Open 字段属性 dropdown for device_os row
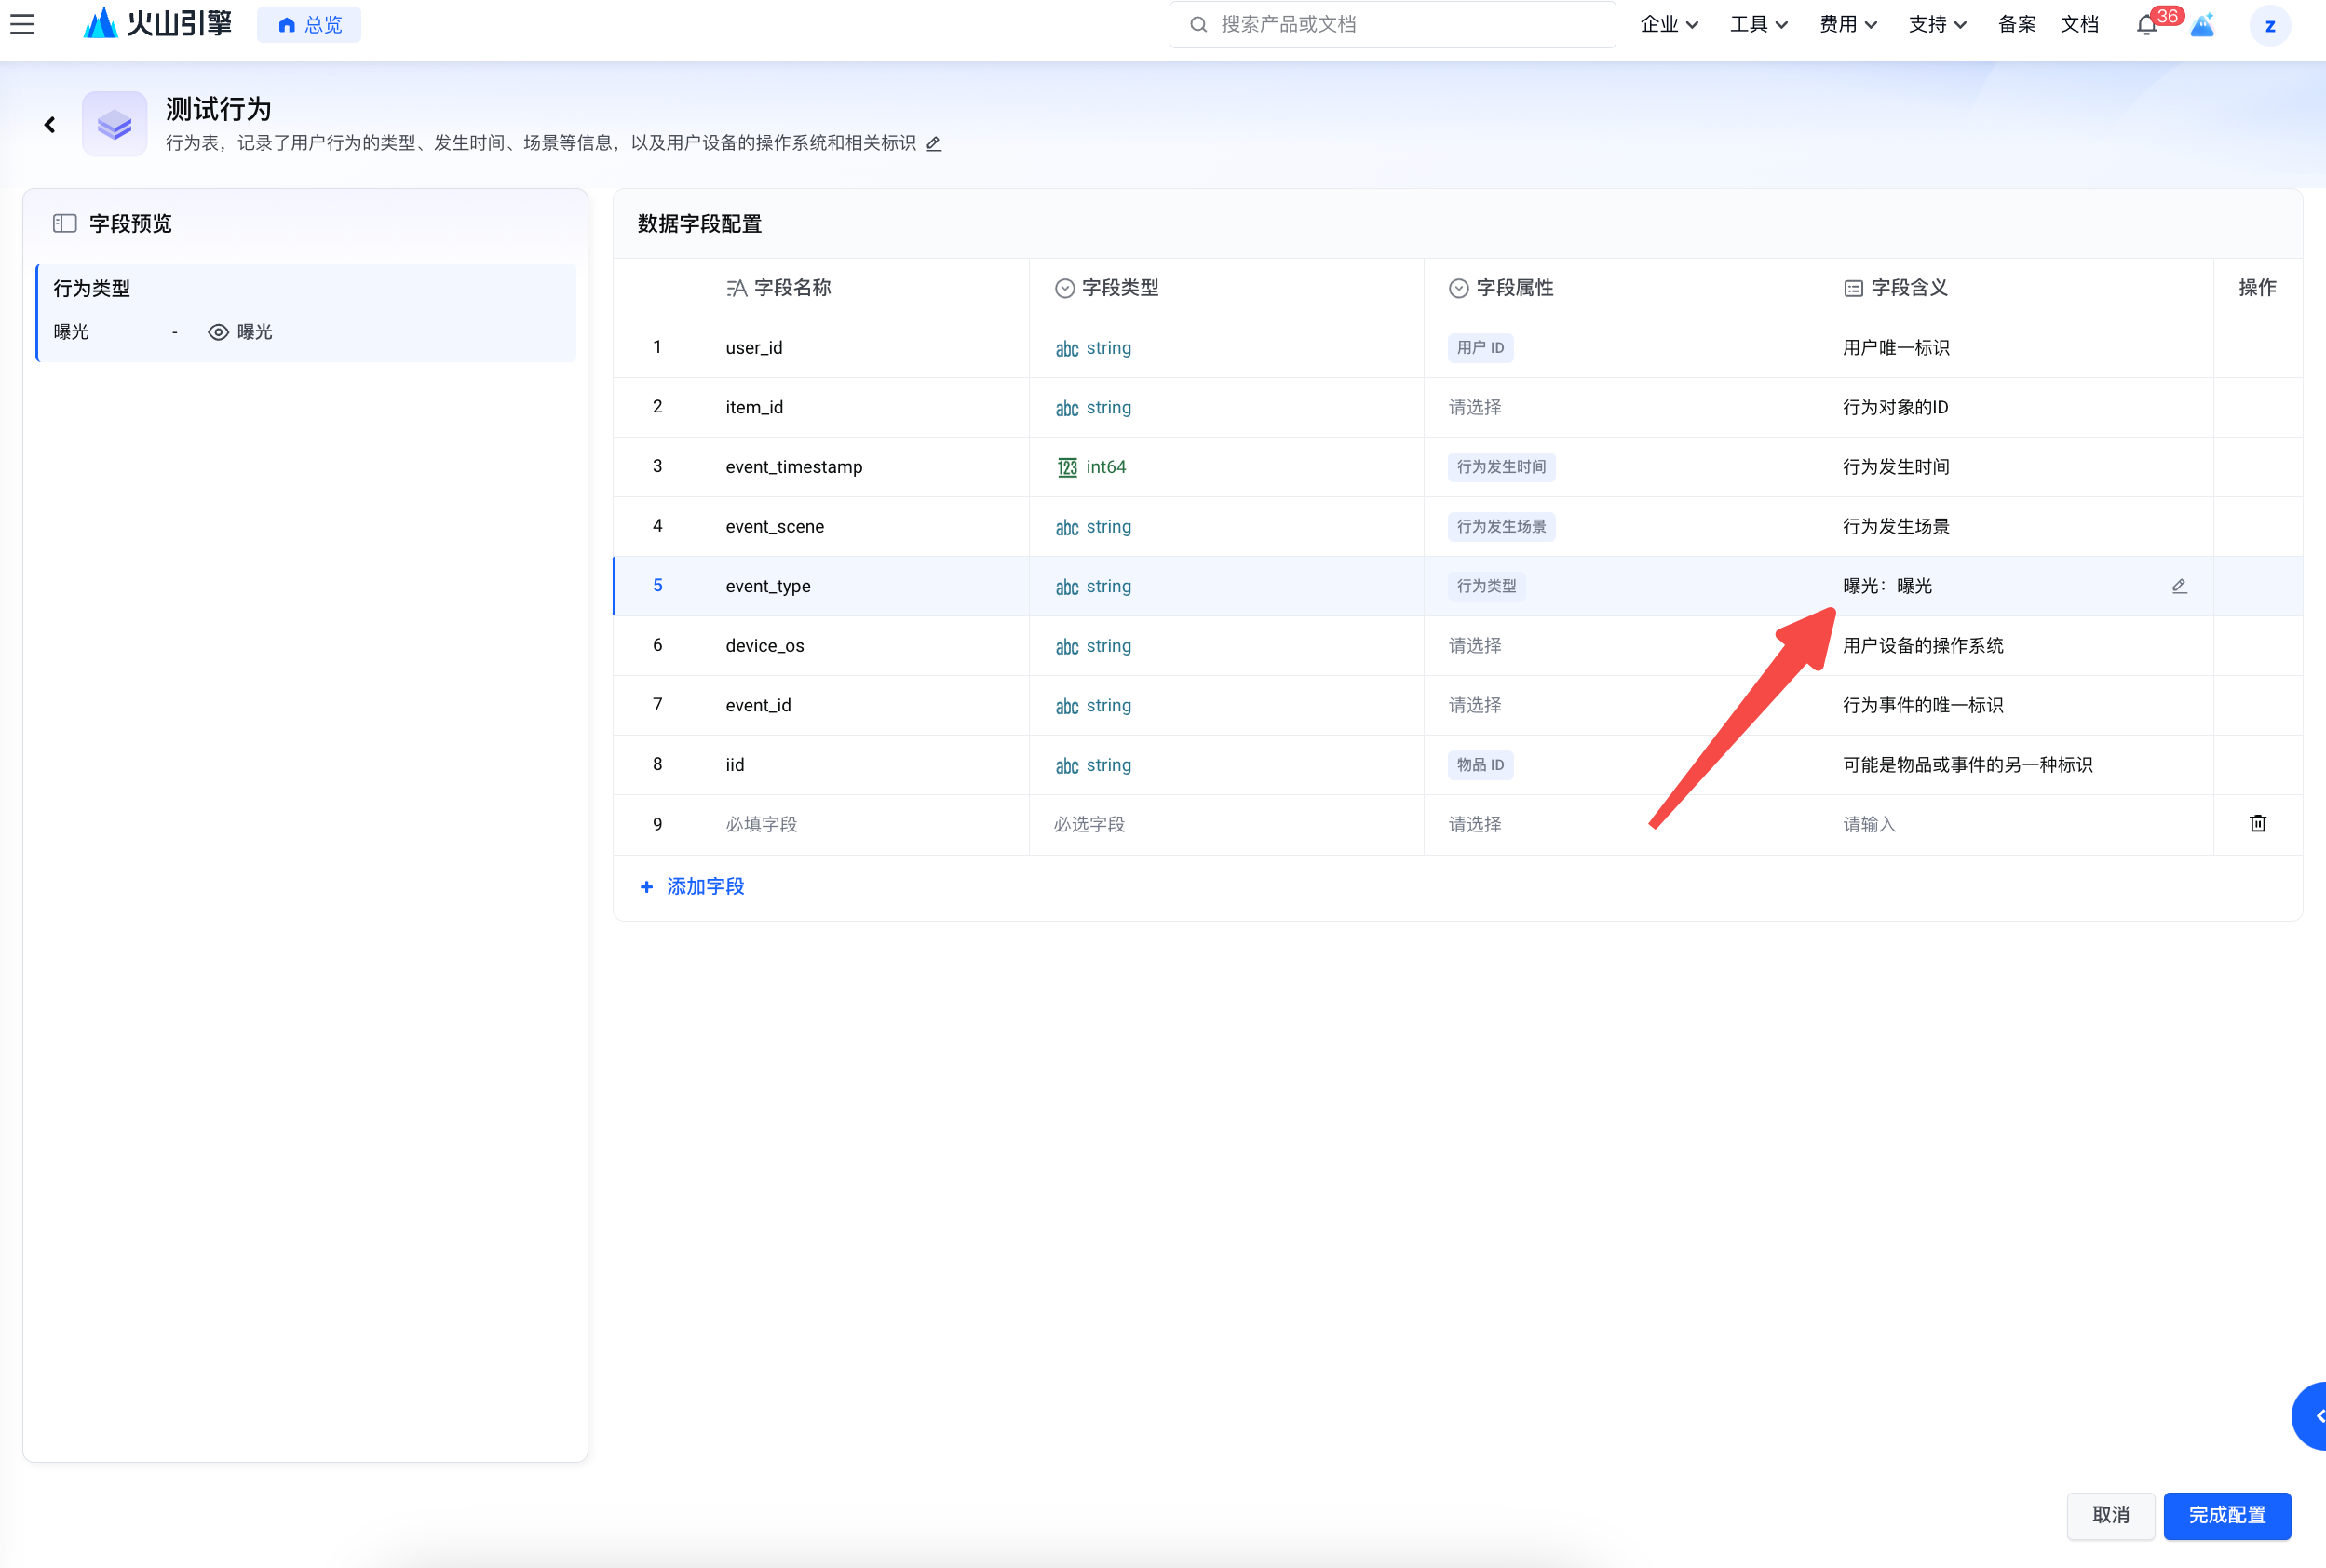This screenshot has height=1568, width=2326. coord(1474,646)
